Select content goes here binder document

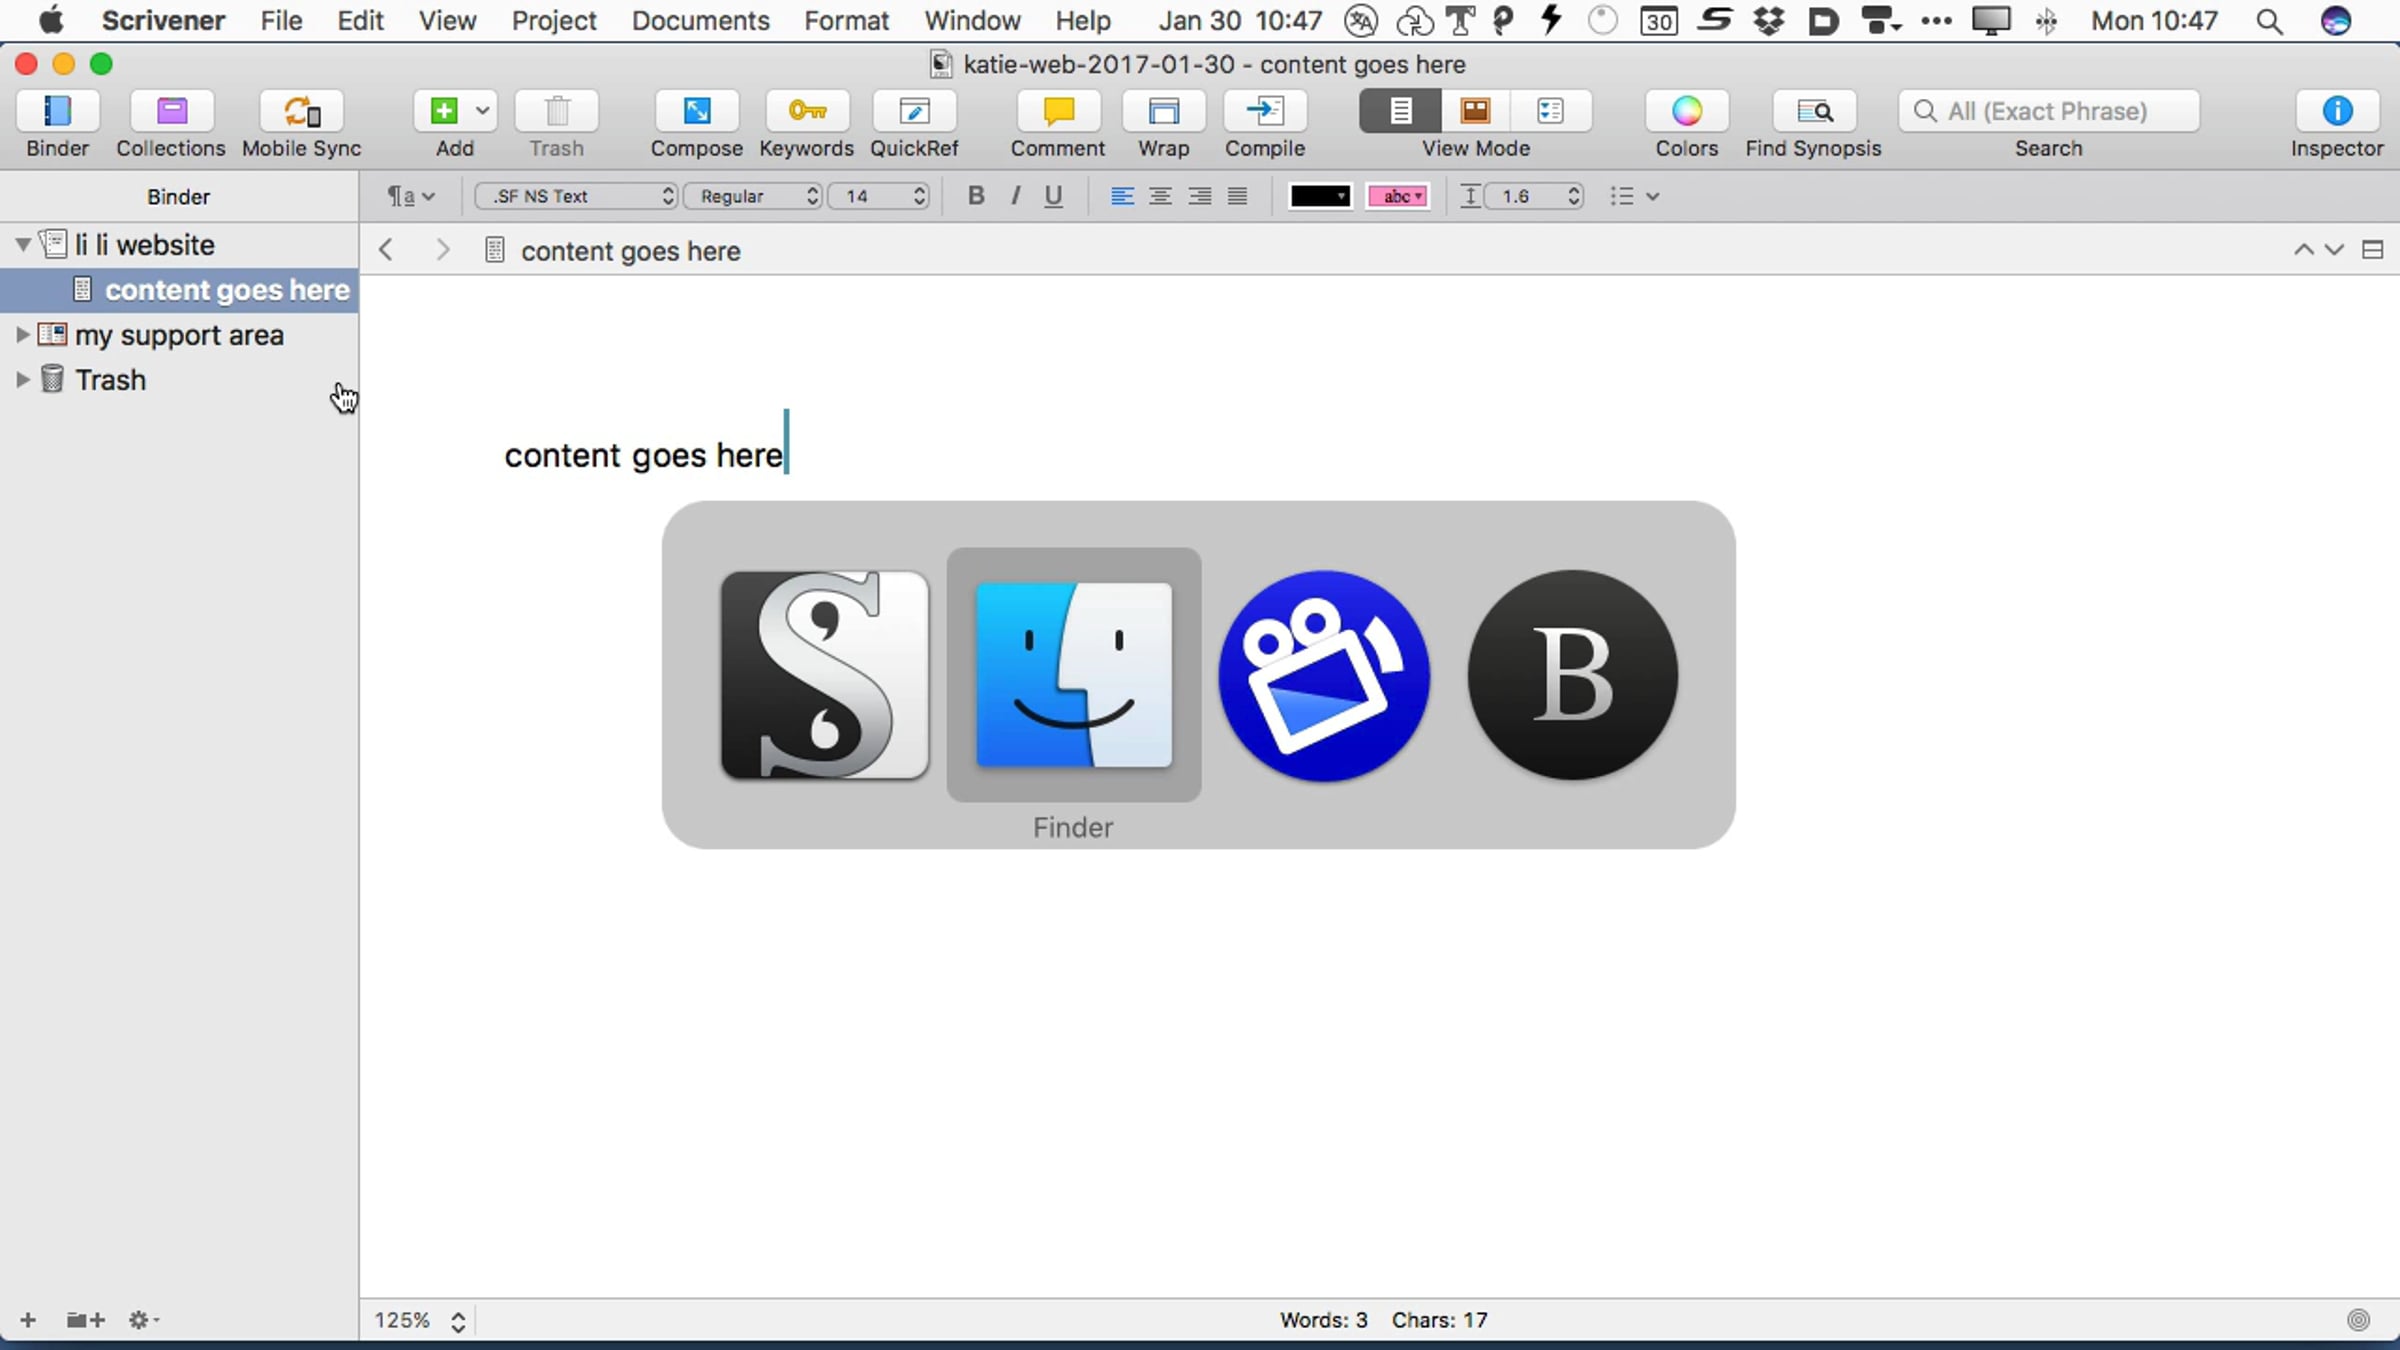pos(226,290)
